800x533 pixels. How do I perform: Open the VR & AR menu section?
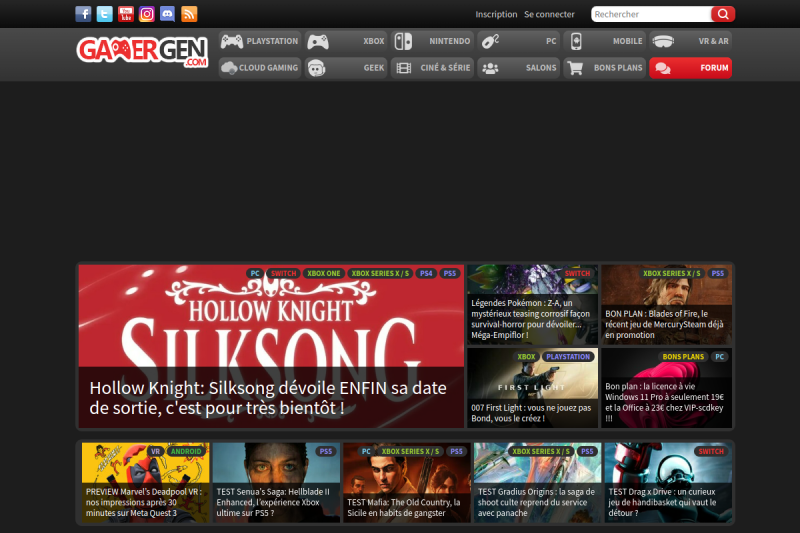691,41
